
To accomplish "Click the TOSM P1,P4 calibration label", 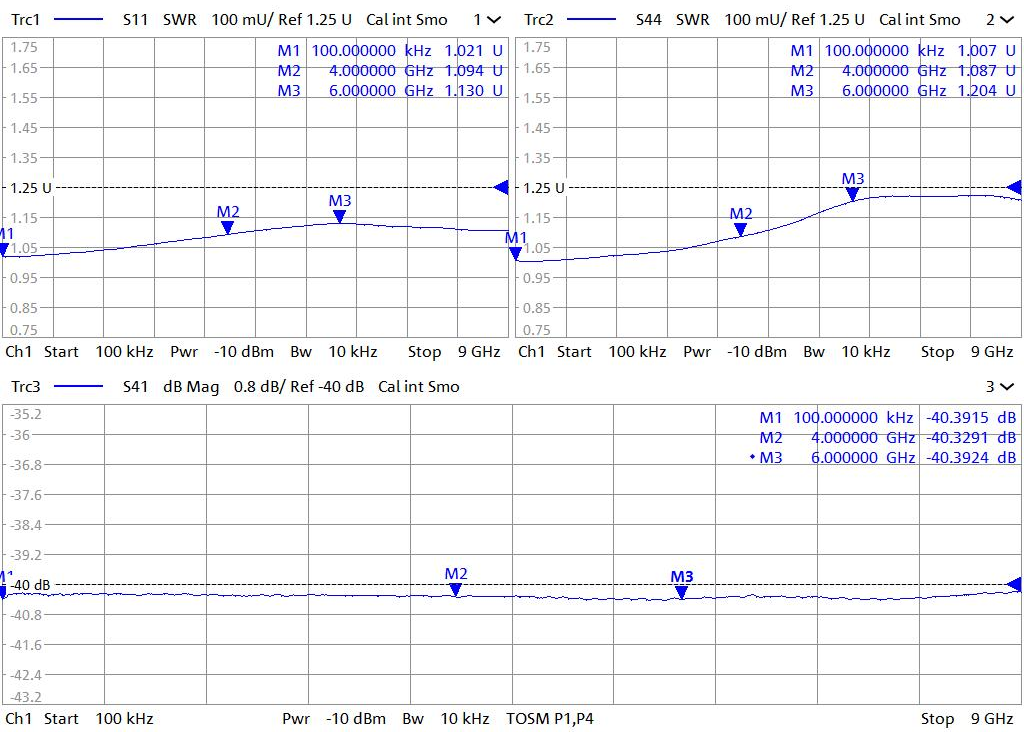I will tap(550, 718).
